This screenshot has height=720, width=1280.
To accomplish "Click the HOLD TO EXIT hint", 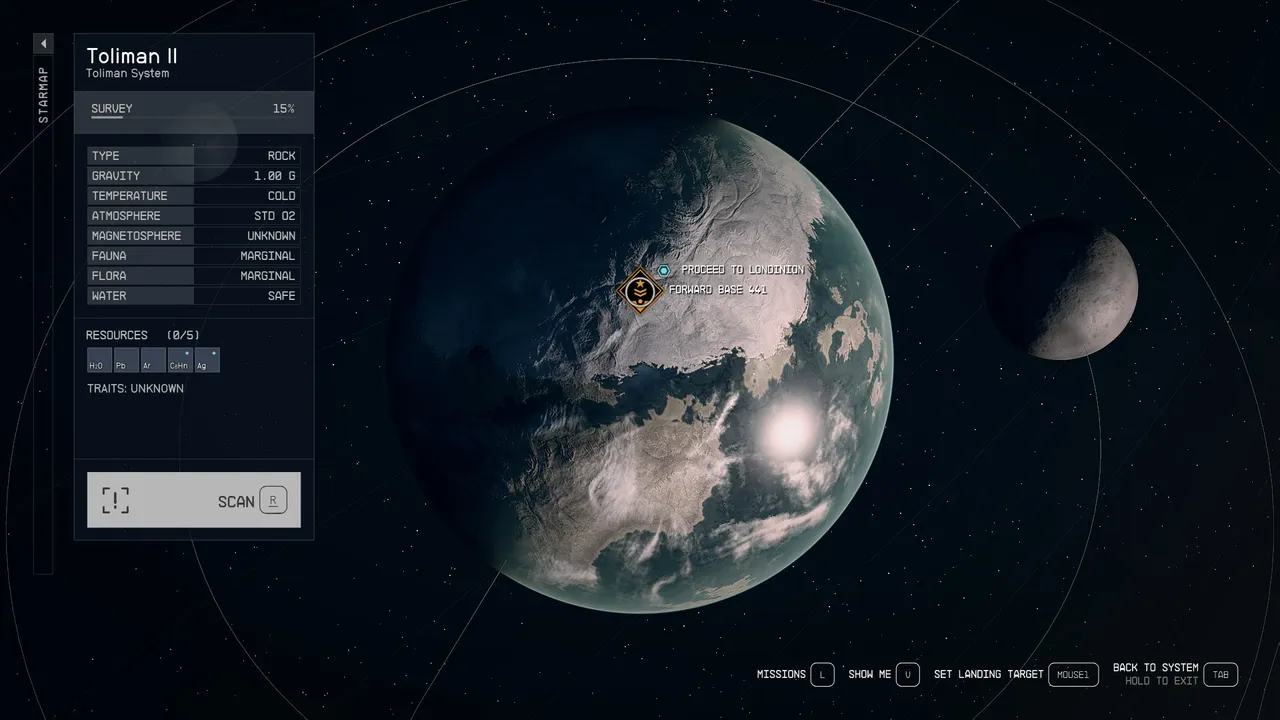I will point(1161,681).
